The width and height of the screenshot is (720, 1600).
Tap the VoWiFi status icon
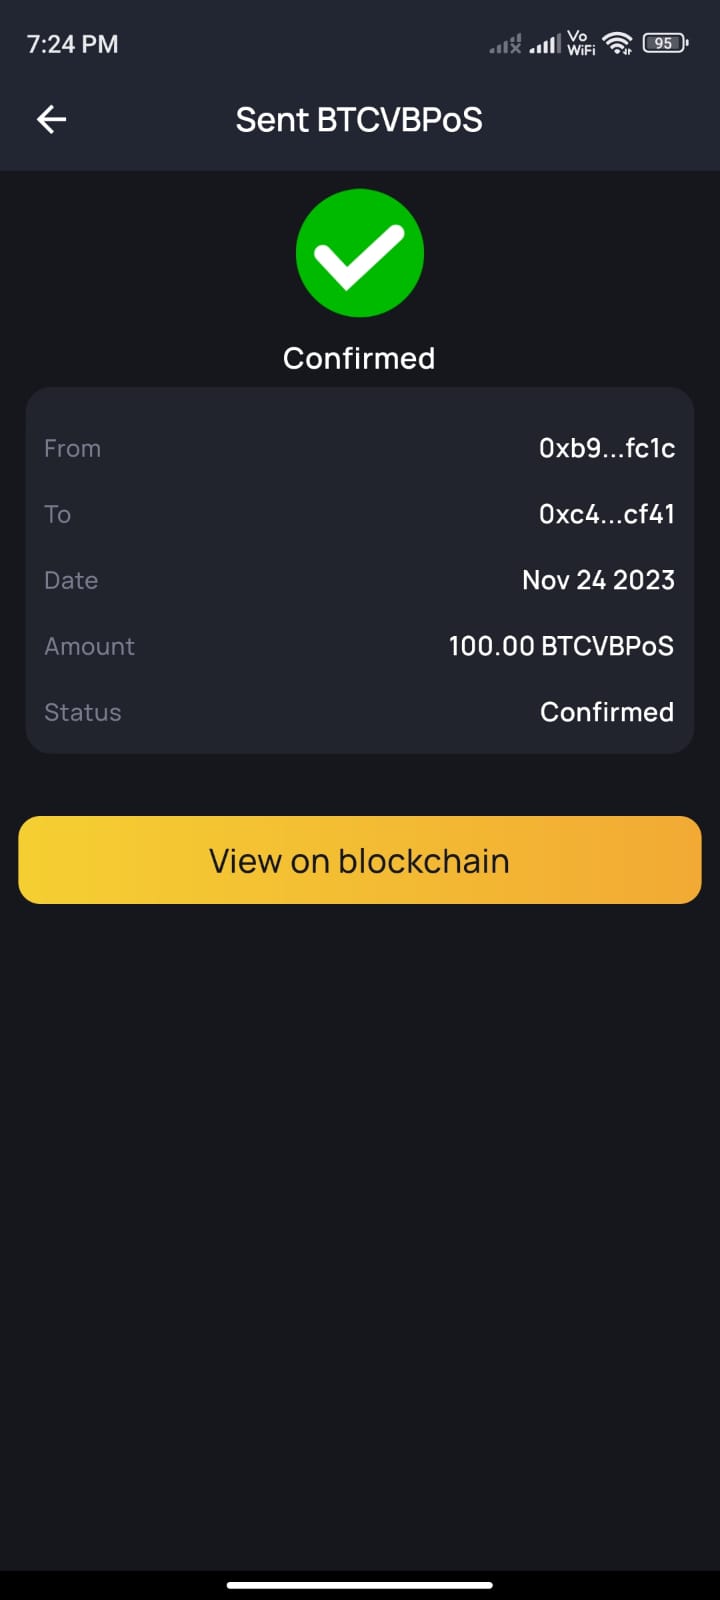pos(581,42)
